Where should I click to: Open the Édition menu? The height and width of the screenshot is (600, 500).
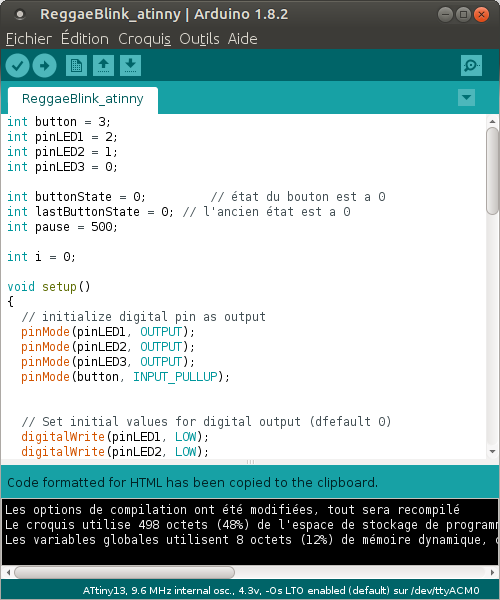(85, 39)
